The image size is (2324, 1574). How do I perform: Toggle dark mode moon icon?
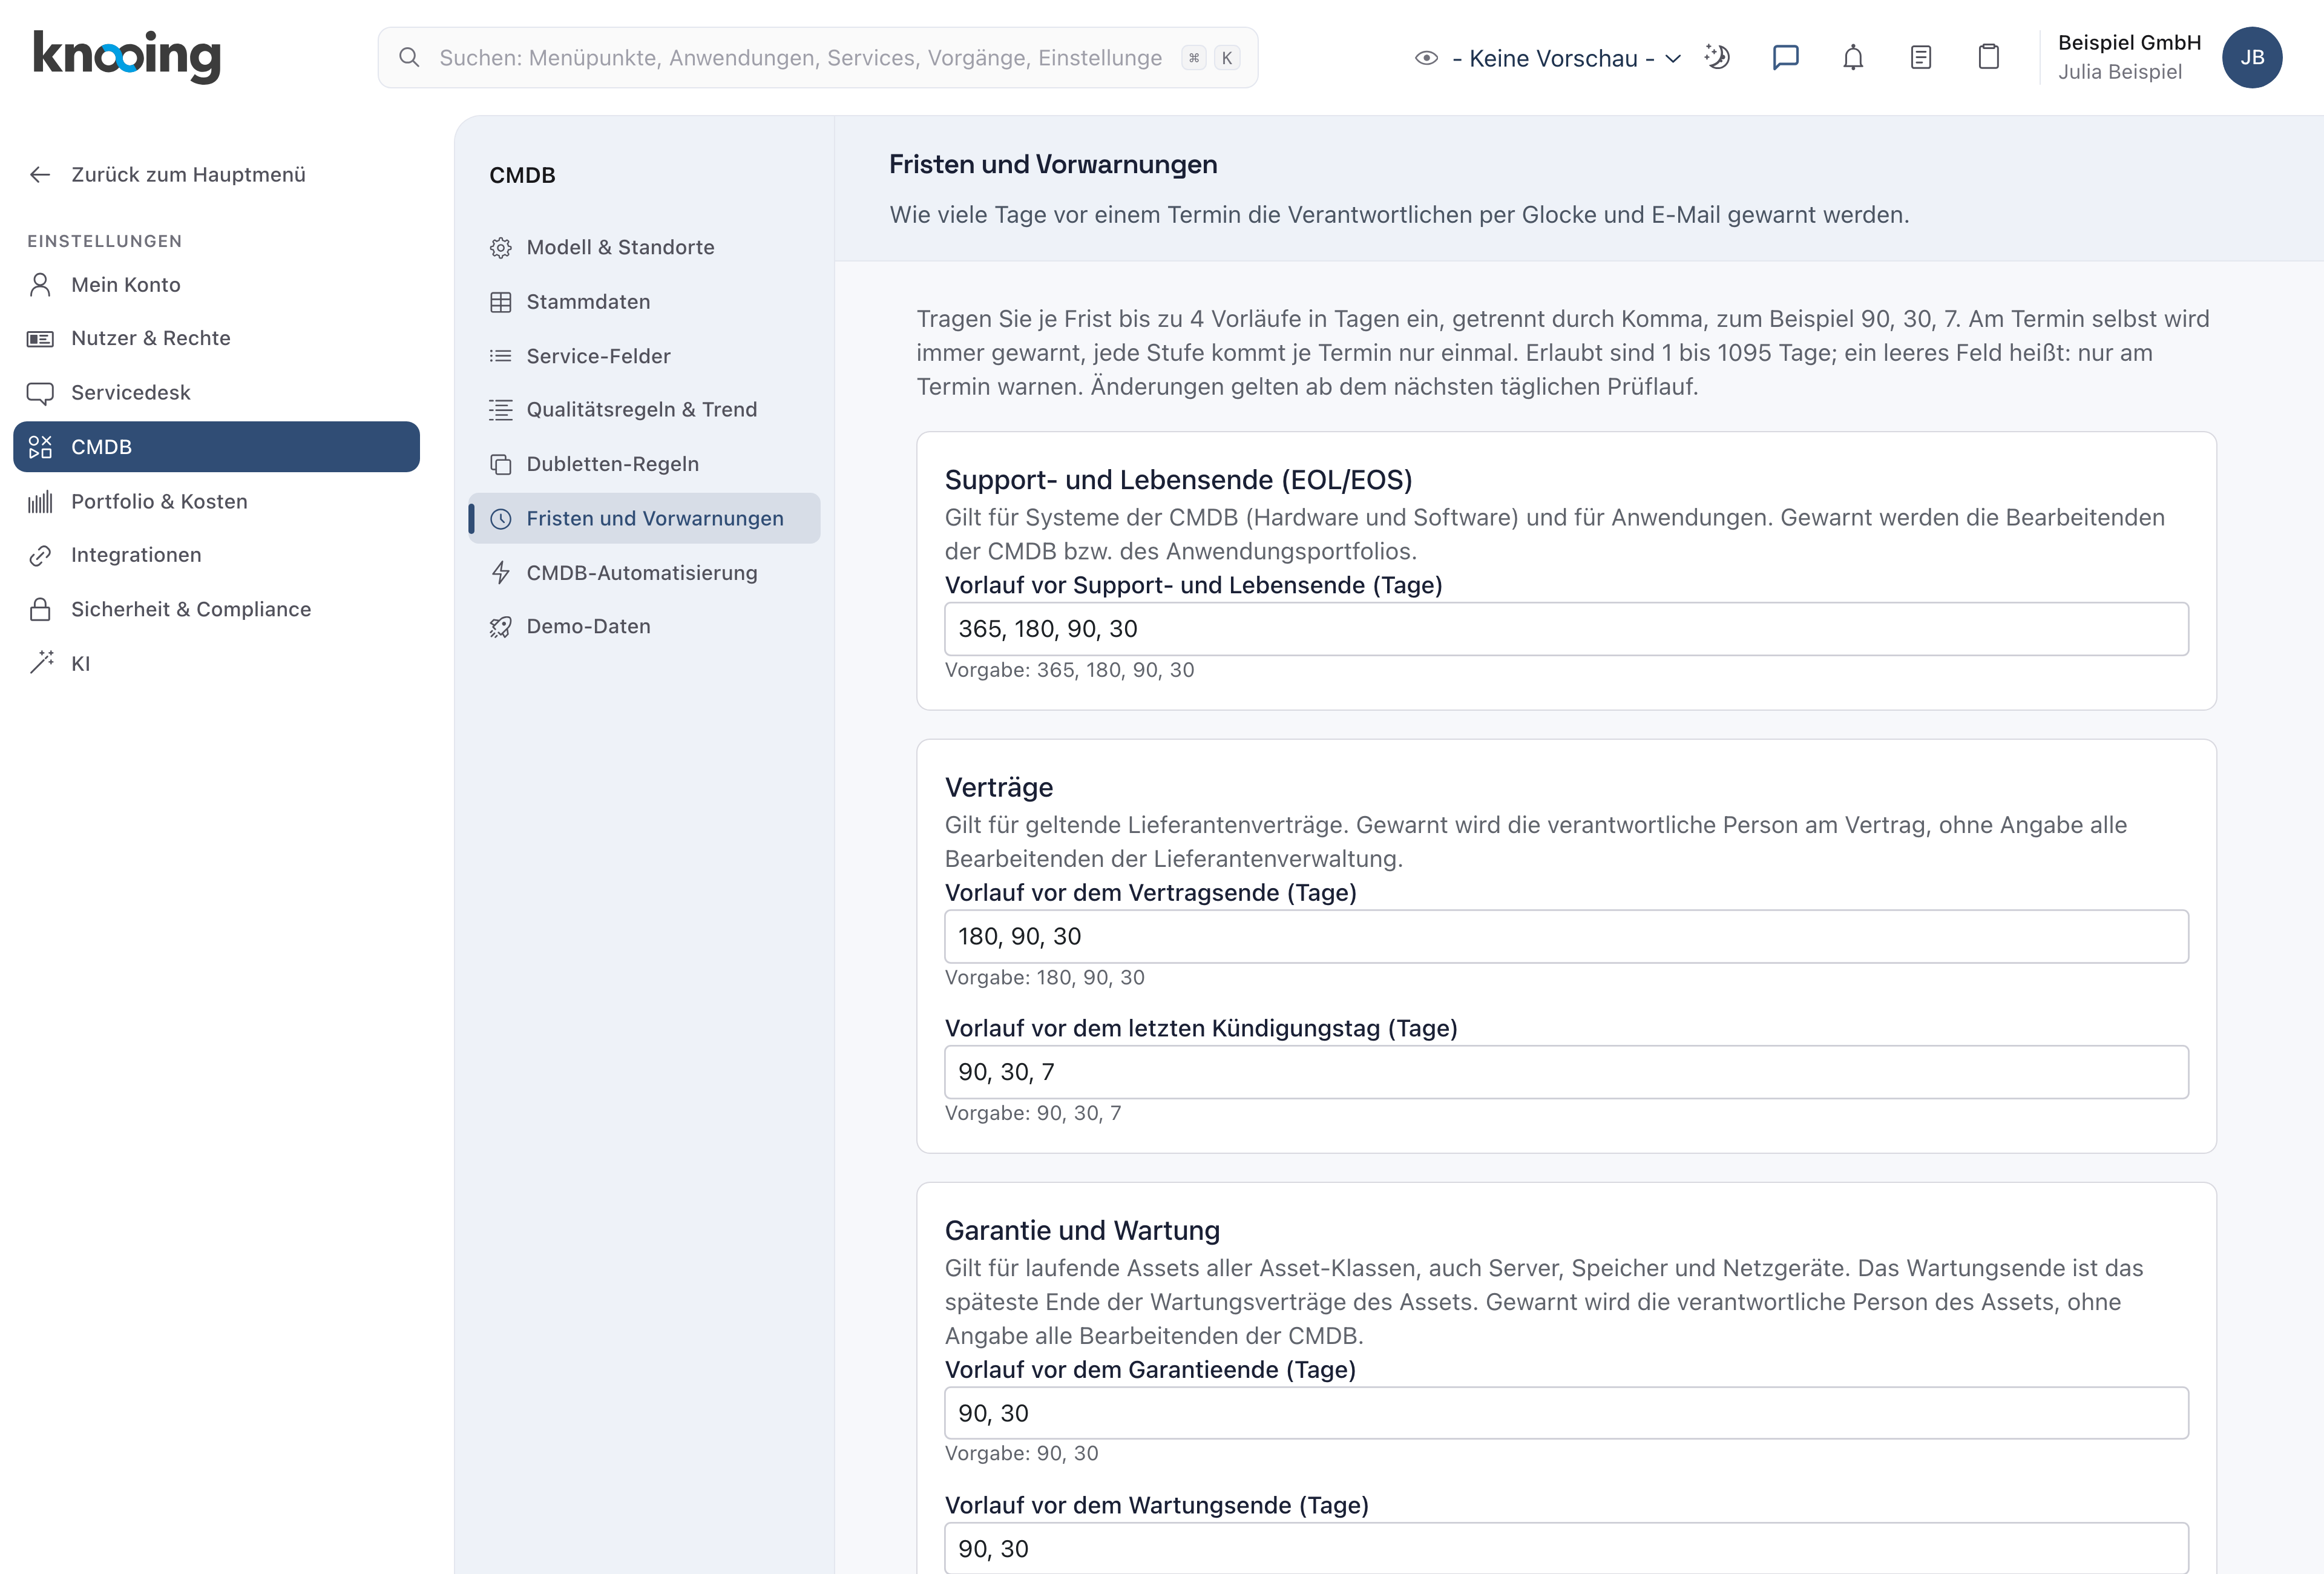[x=1717, y=57]
